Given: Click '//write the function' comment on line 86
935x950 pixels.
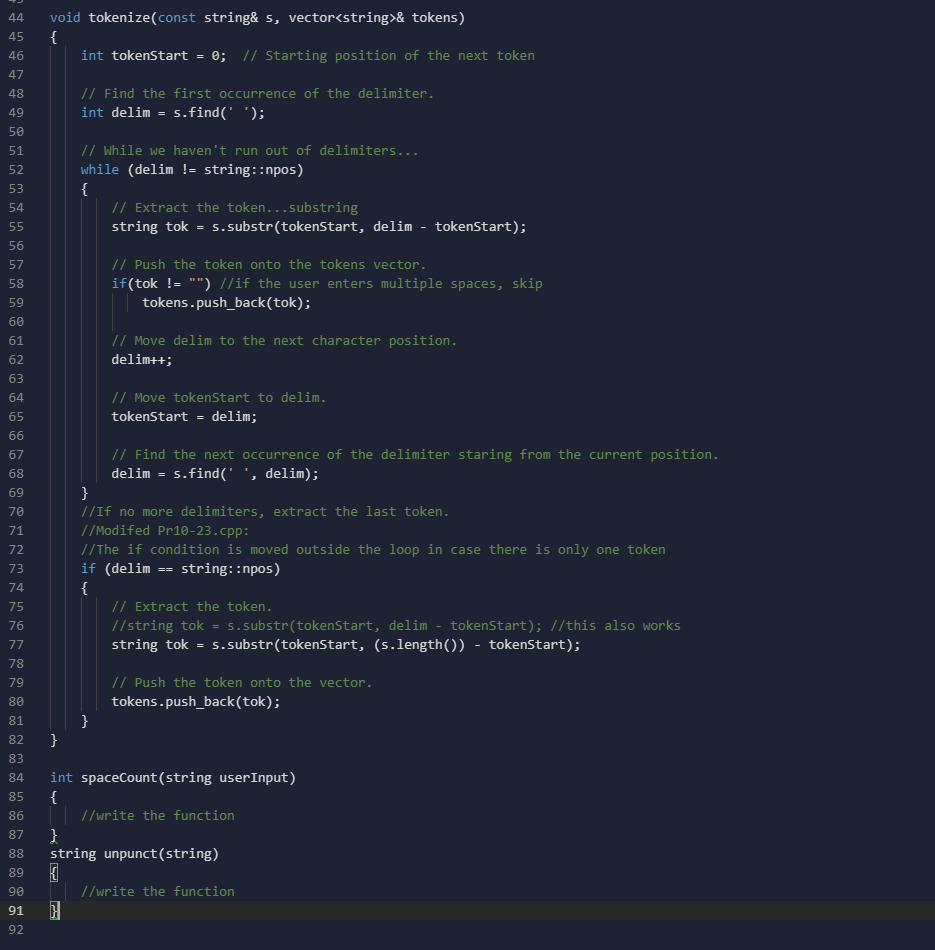Looking at the screenshot, I should pos(158,816).
